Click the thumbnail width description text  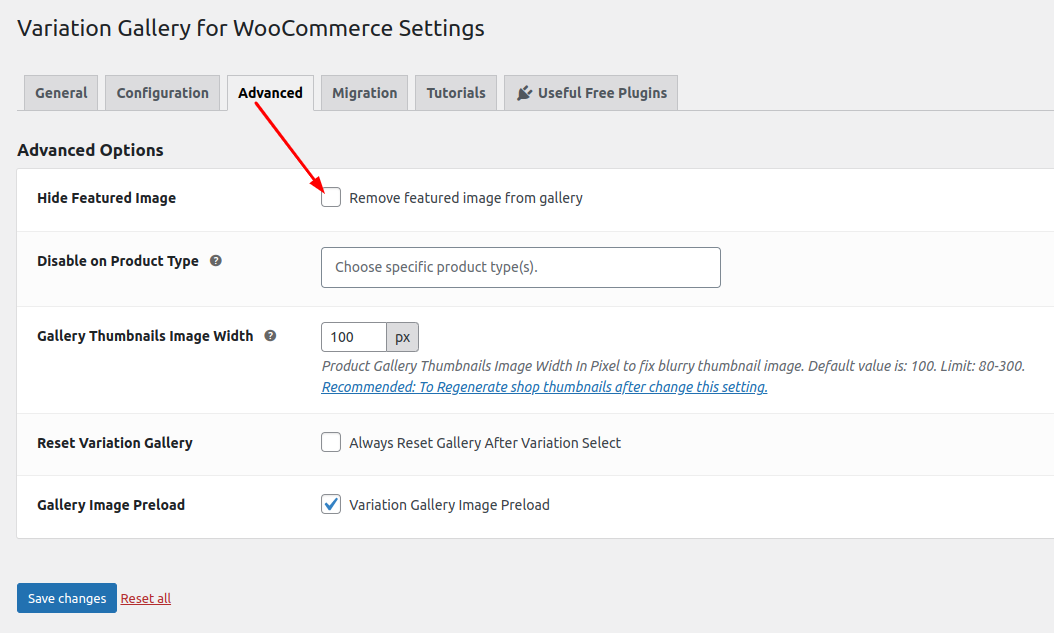tap(673, 366)
